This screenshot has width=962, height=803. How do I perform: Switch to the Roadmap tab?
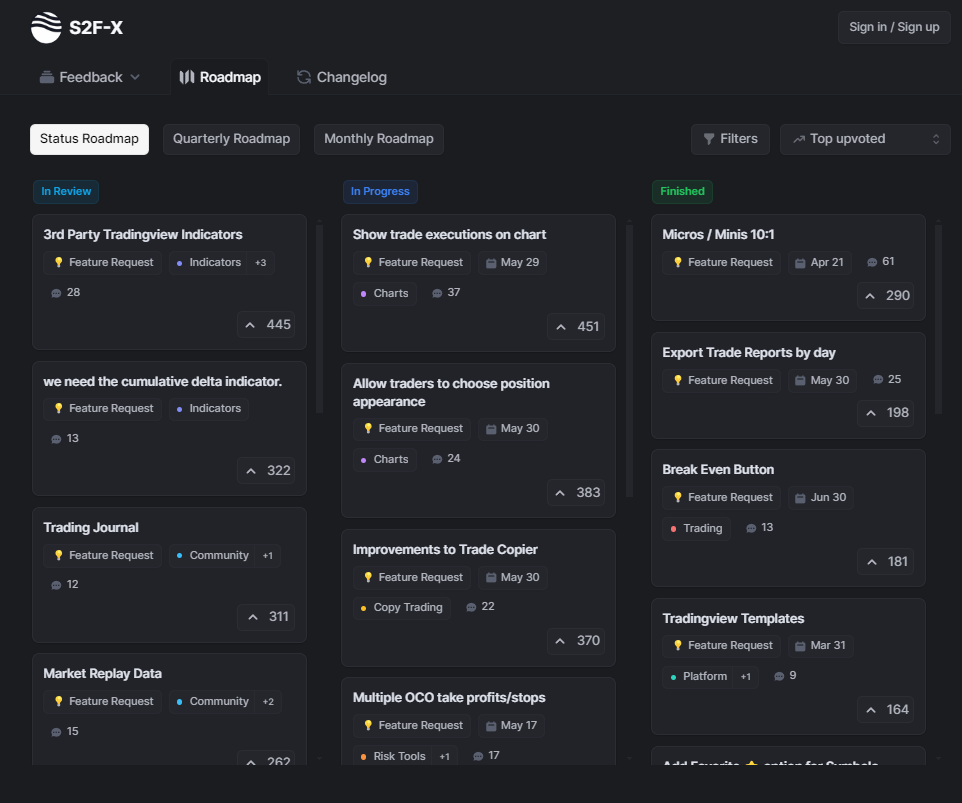[220, 77]
